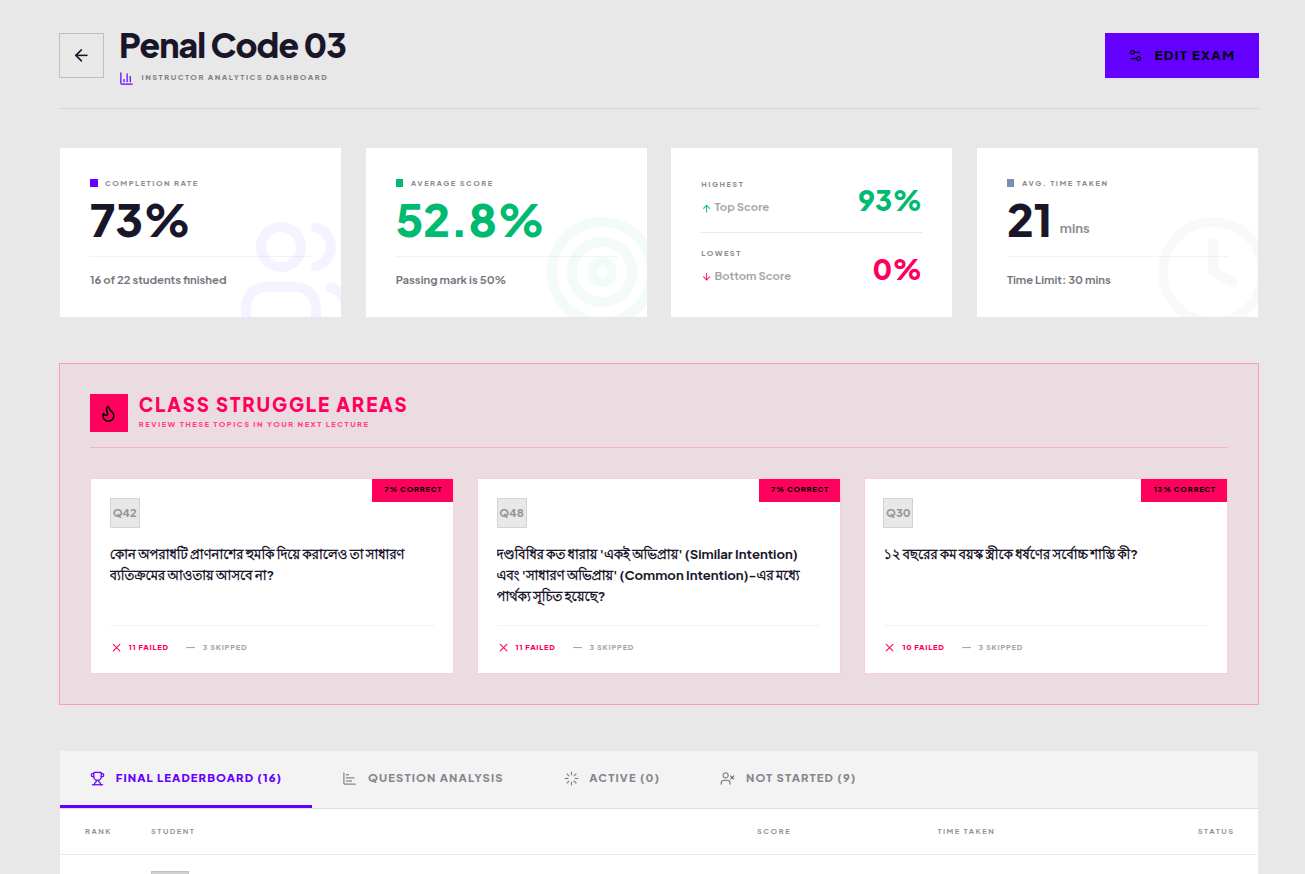Image resolution: width=1305 pixels, height=874 pixels.
Task: Click the Q30 question badge
Action: [898, 513]
